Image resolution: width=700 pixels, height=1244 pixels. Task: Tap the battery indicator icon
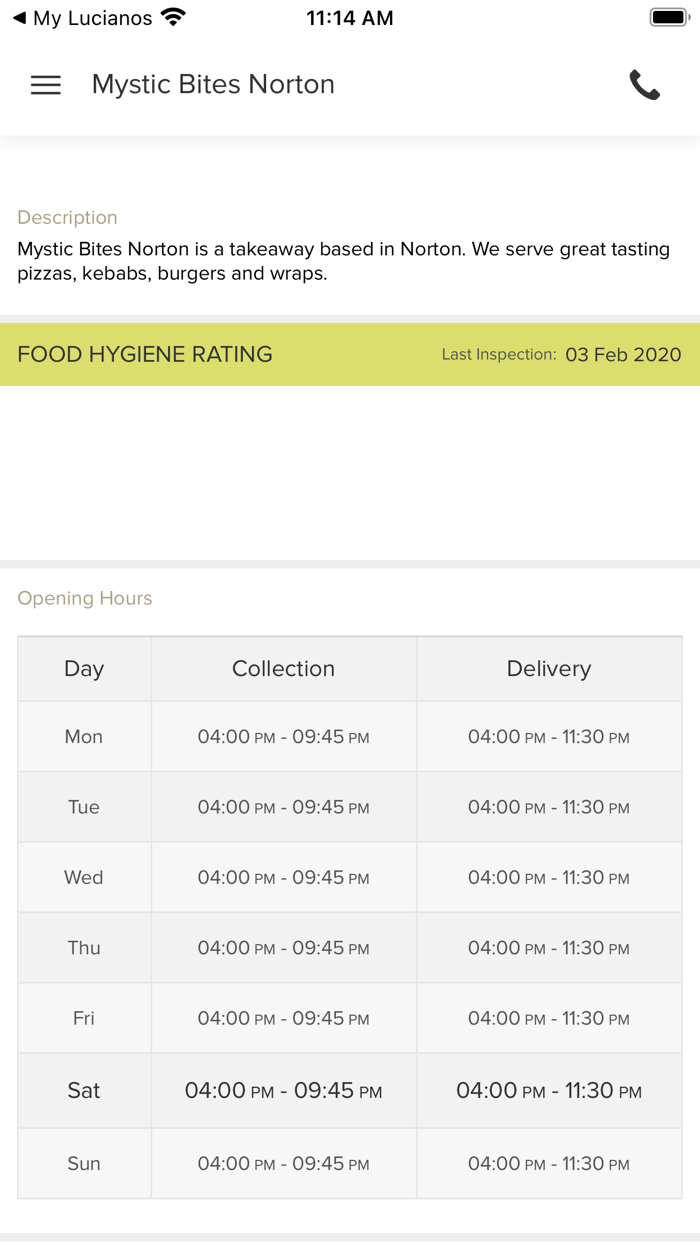coord(666,18)
